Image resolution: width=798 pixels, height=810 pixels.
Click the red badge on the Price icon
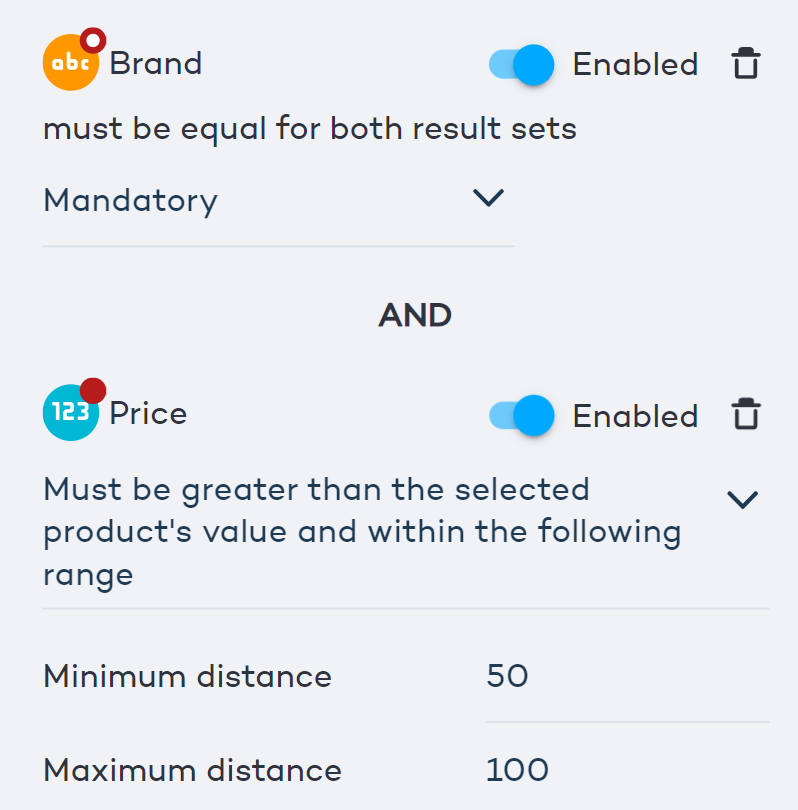tap(91, 391)
